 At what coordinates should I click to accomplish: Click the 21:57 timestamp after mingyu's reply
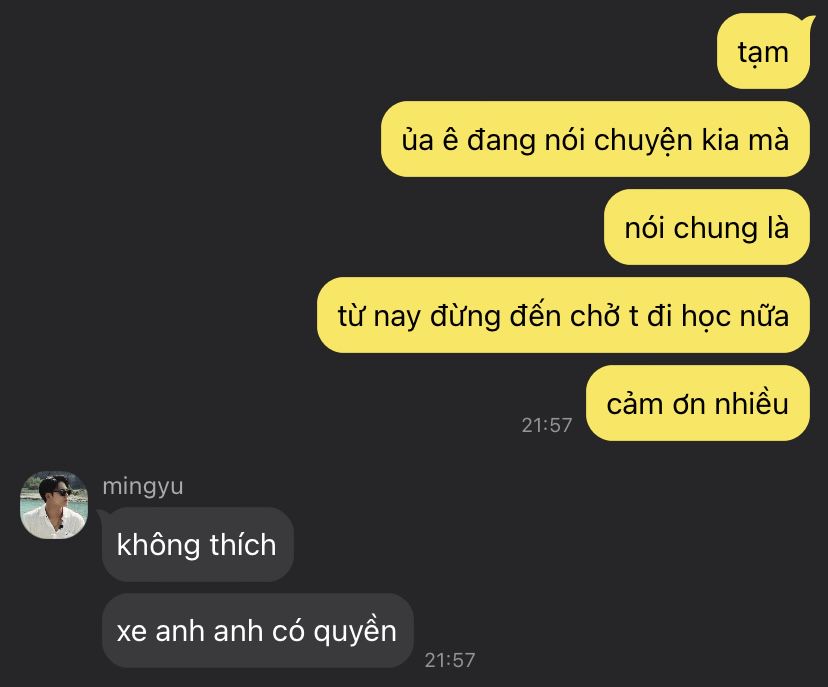tap(450, 660)
